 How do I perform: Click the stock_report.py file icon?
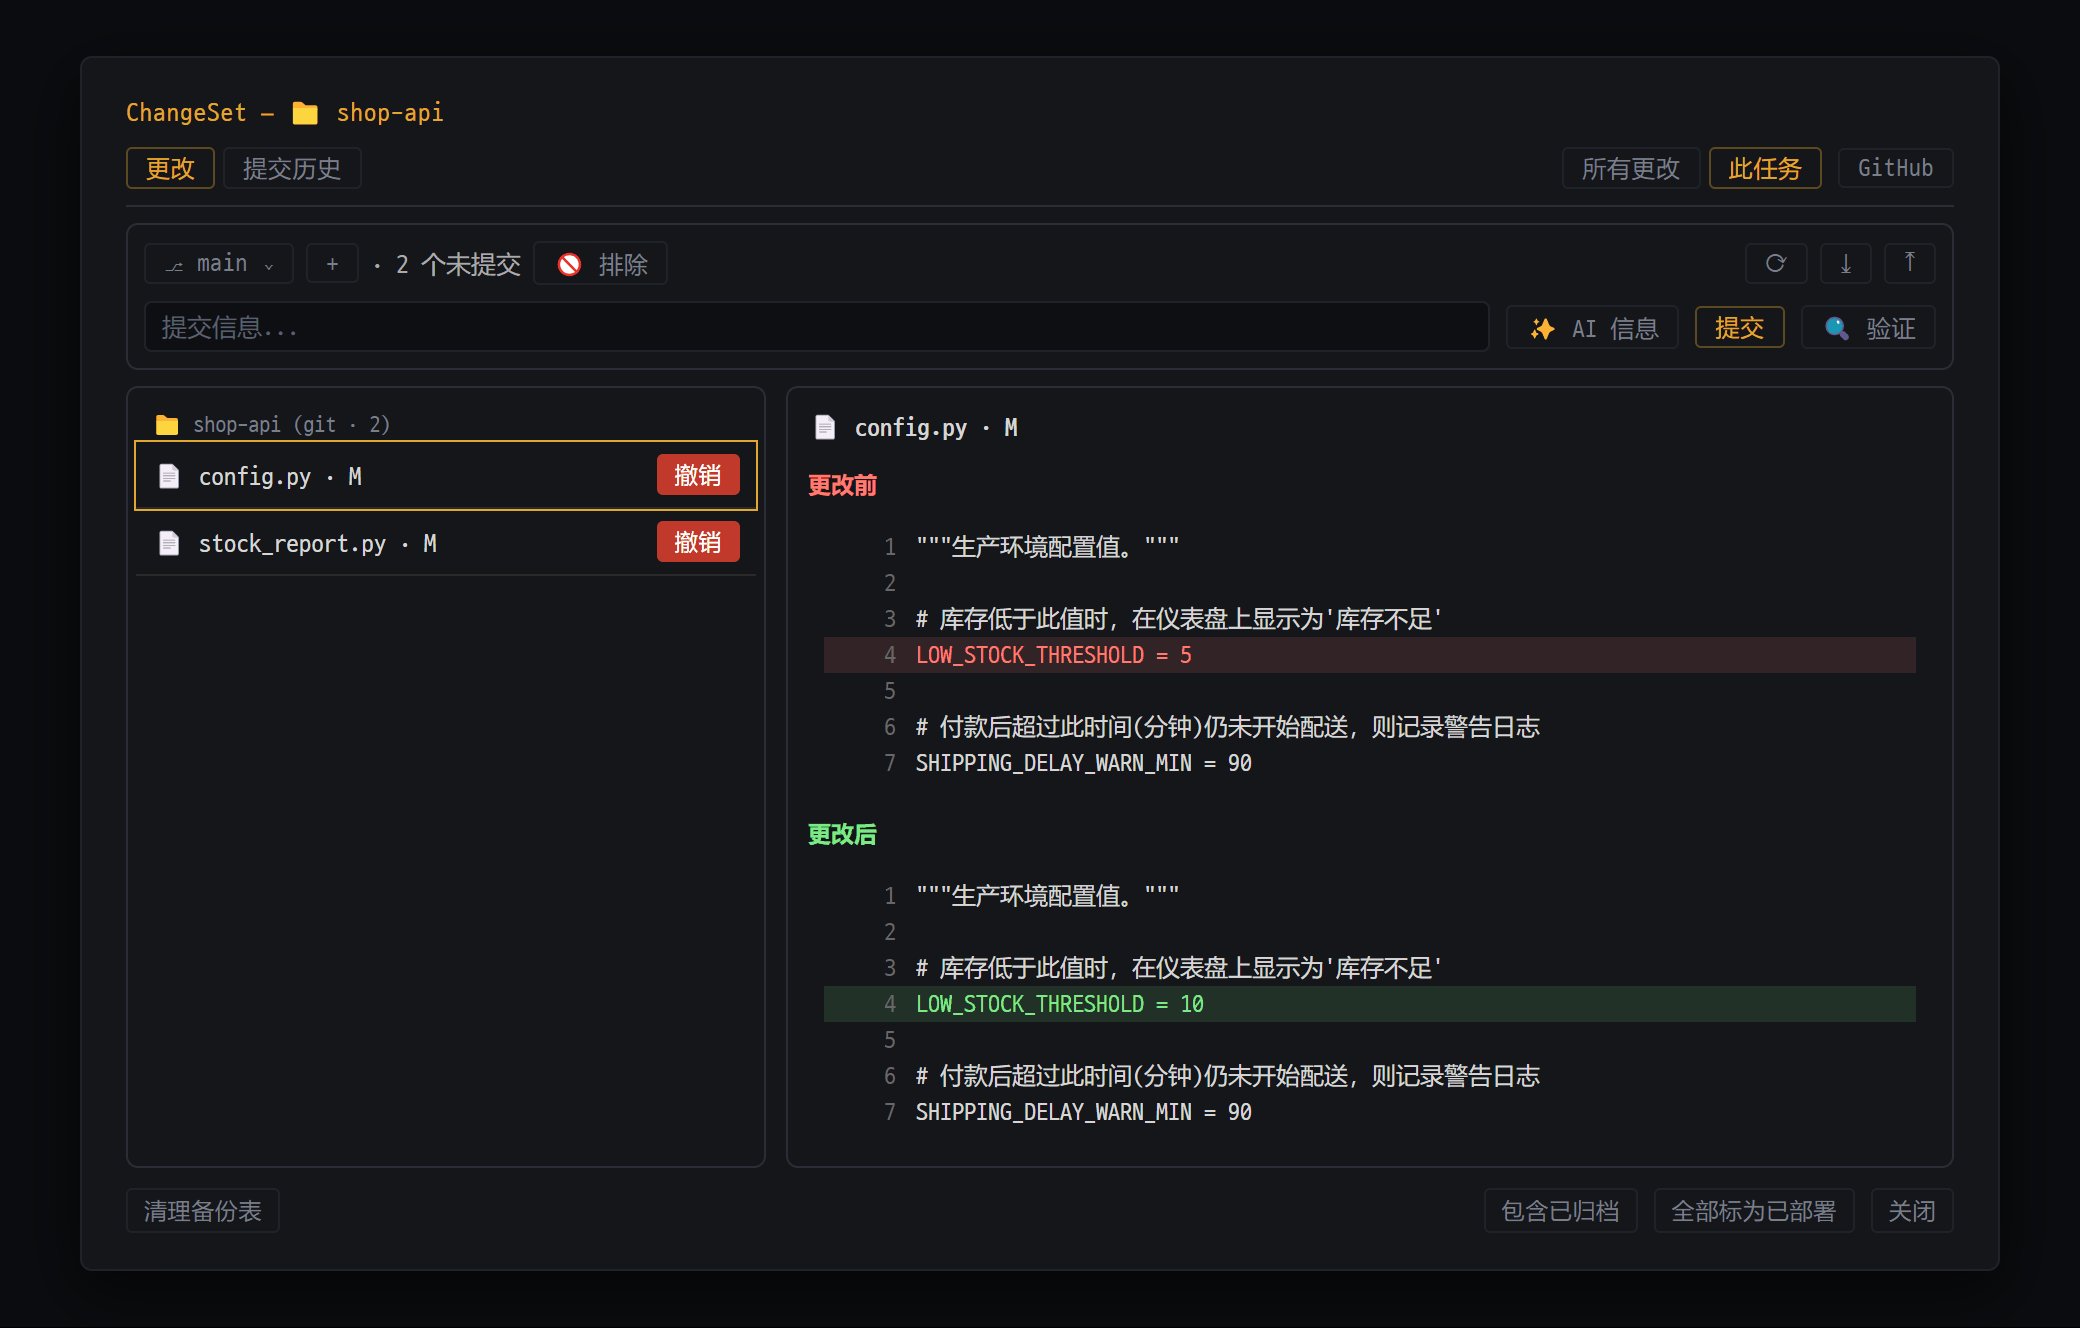click(x=169, y=543)
